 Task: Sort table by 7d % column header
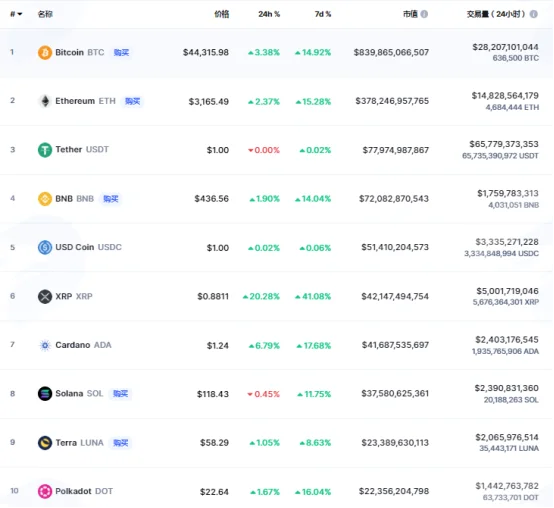323,14
